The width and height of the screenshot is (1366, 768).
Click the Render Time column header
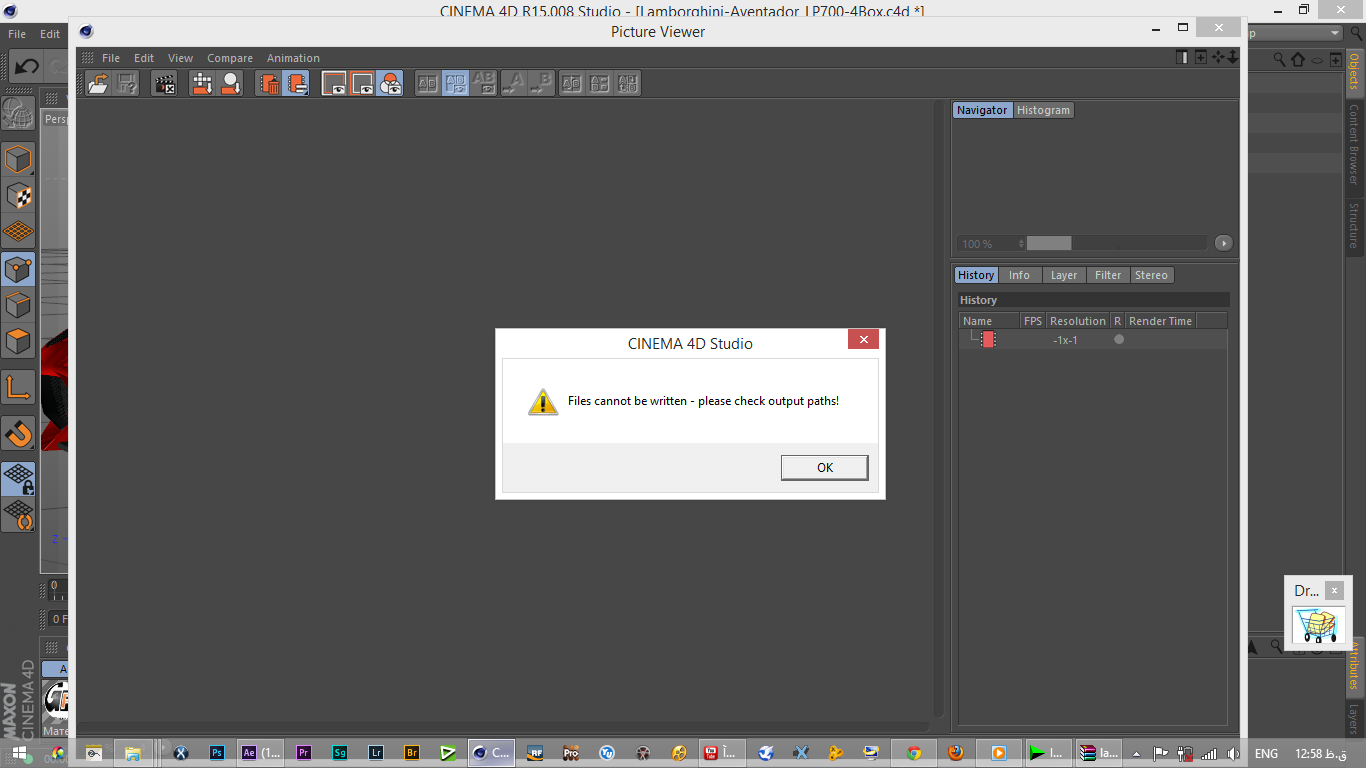(1160, 321)
